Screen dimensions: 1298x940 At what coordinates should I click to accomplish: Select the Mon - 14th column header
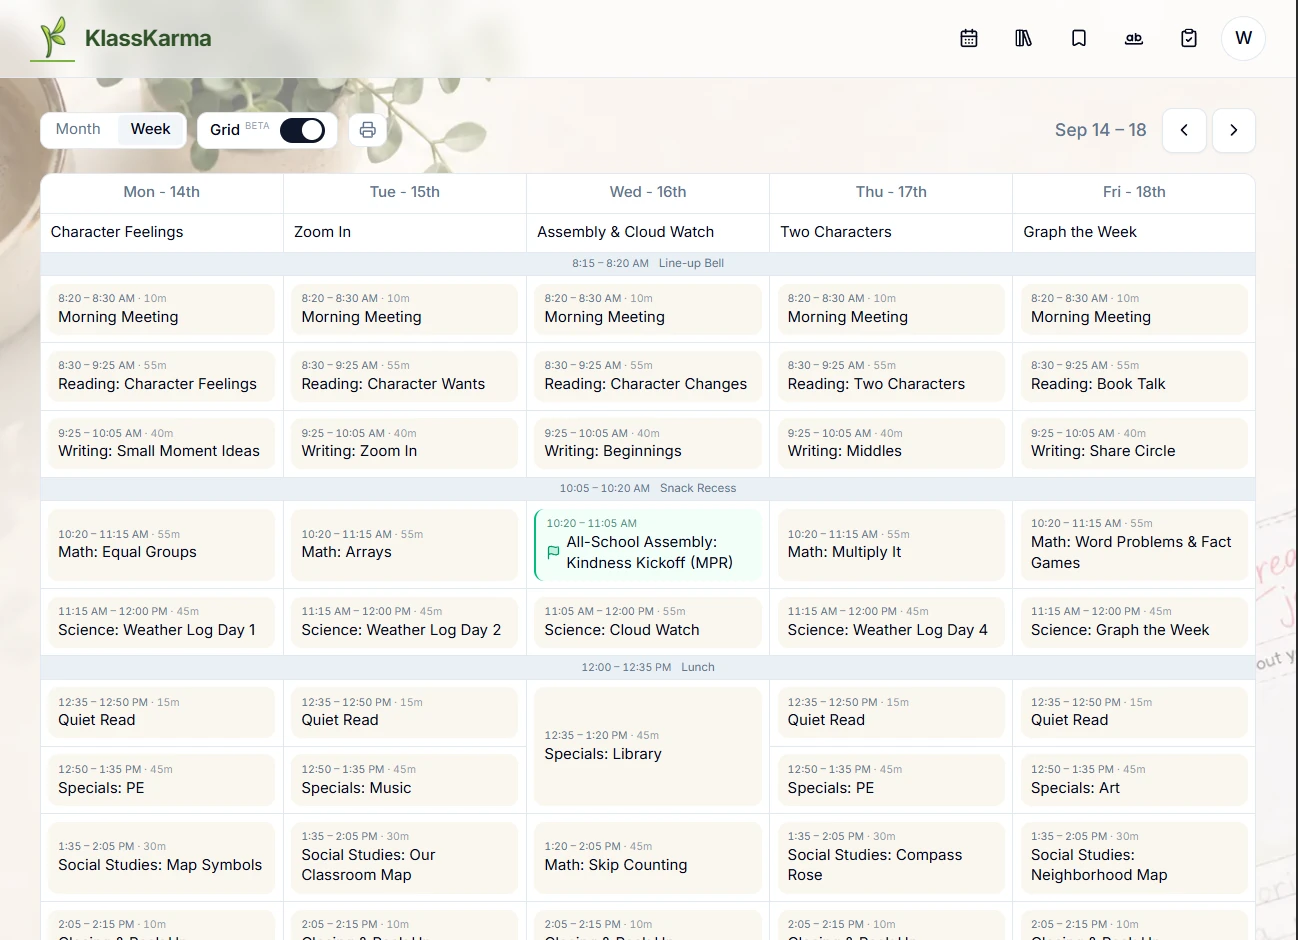[162, 192]
